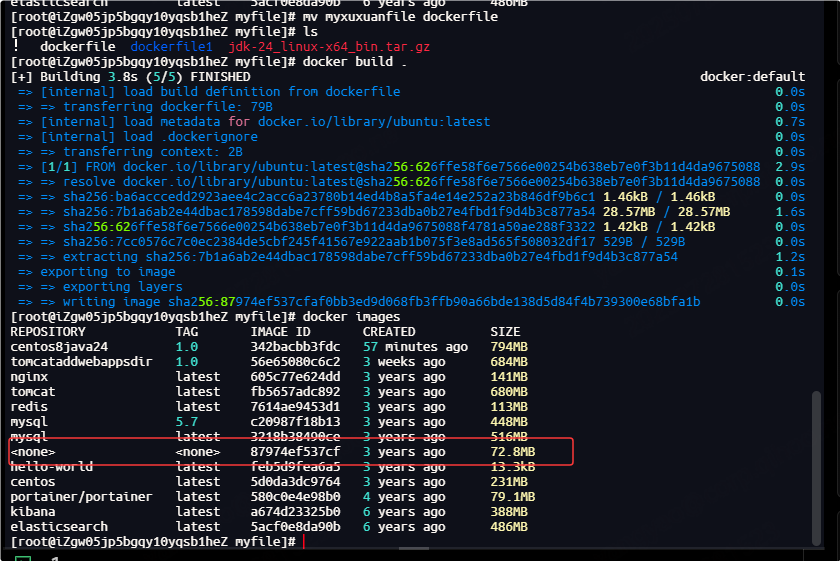Click the 'docker build .' command text
840x561 pixels.
pyautogui.click(x=355, y=62)
